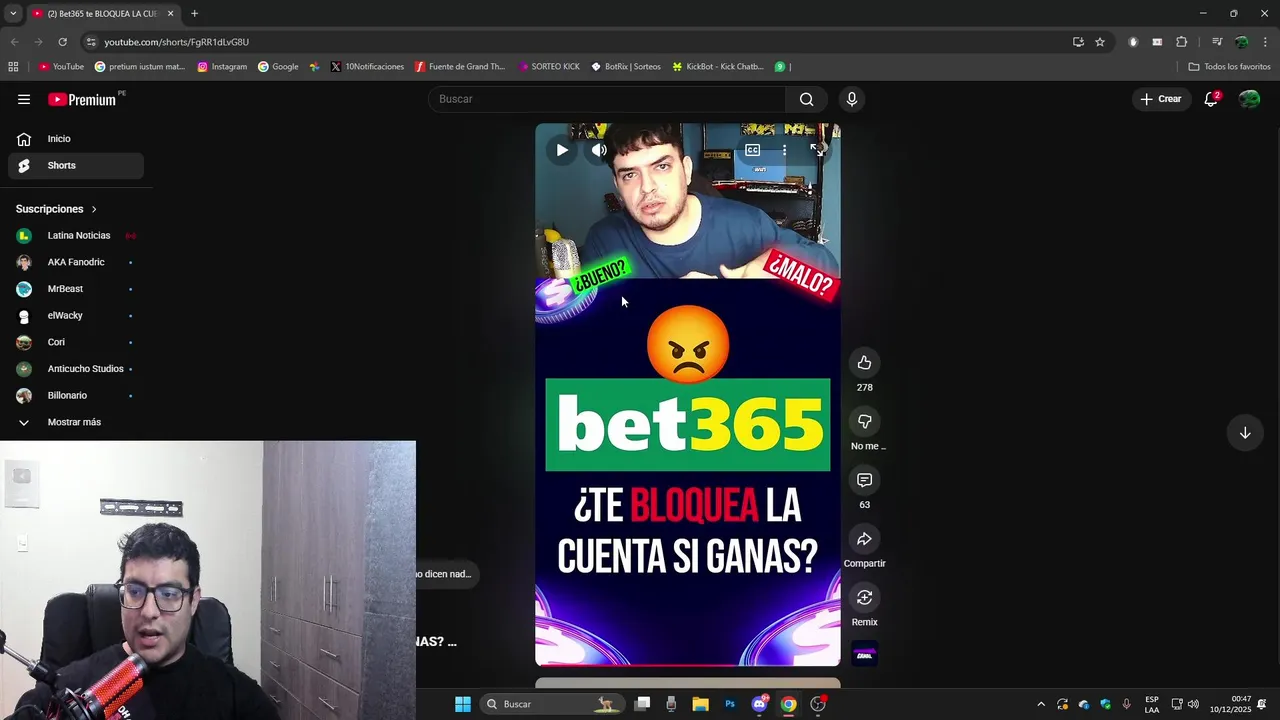
Task: Open Chrome extensions puzzle icon
Action: 1182,42
